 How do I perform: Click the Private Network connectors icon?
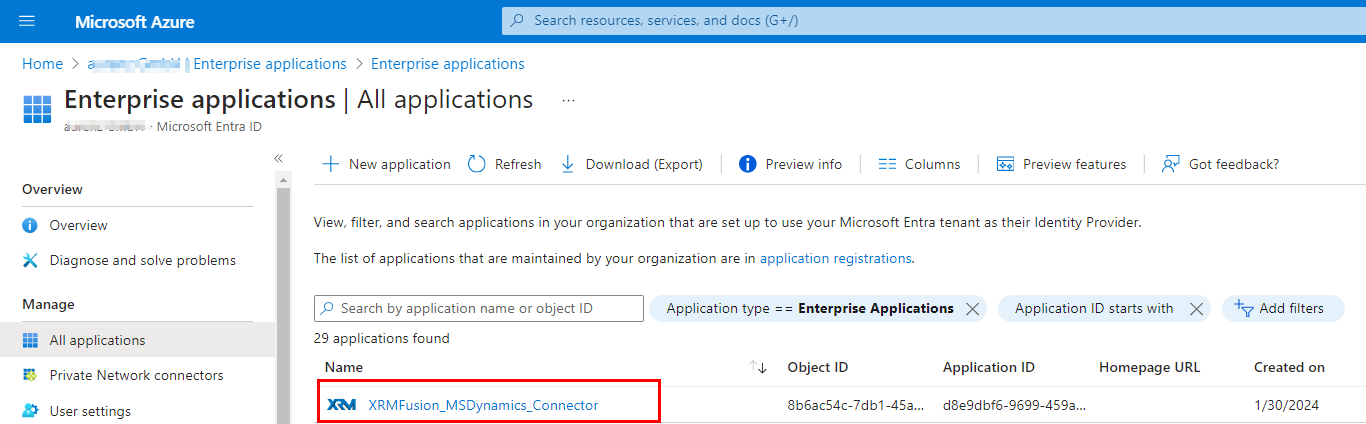30,375
